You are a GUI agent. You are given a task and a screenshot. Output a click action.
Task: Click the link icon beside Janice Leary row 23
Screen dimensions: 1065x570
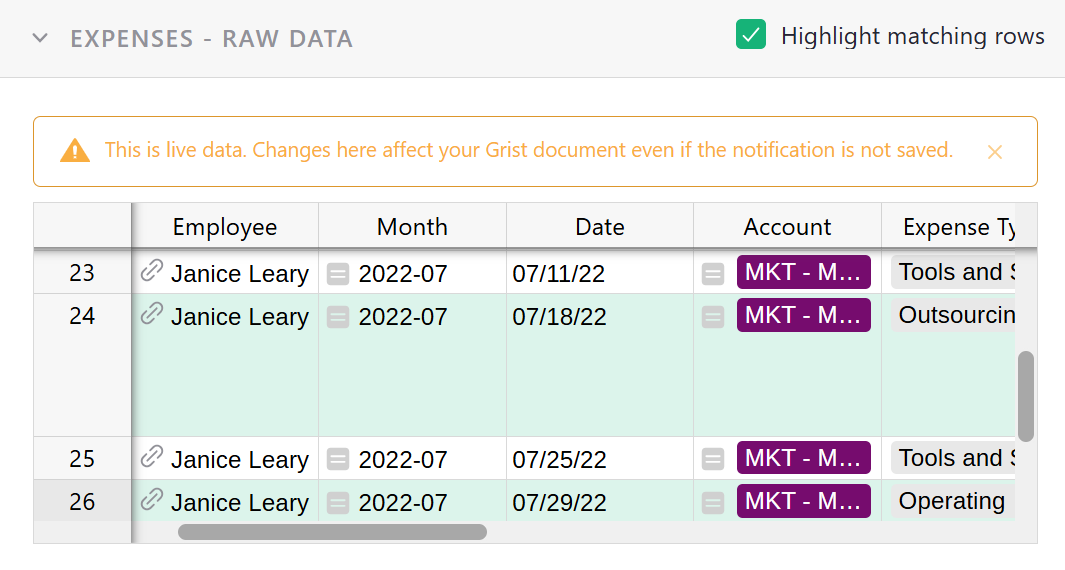coord(151,271)
